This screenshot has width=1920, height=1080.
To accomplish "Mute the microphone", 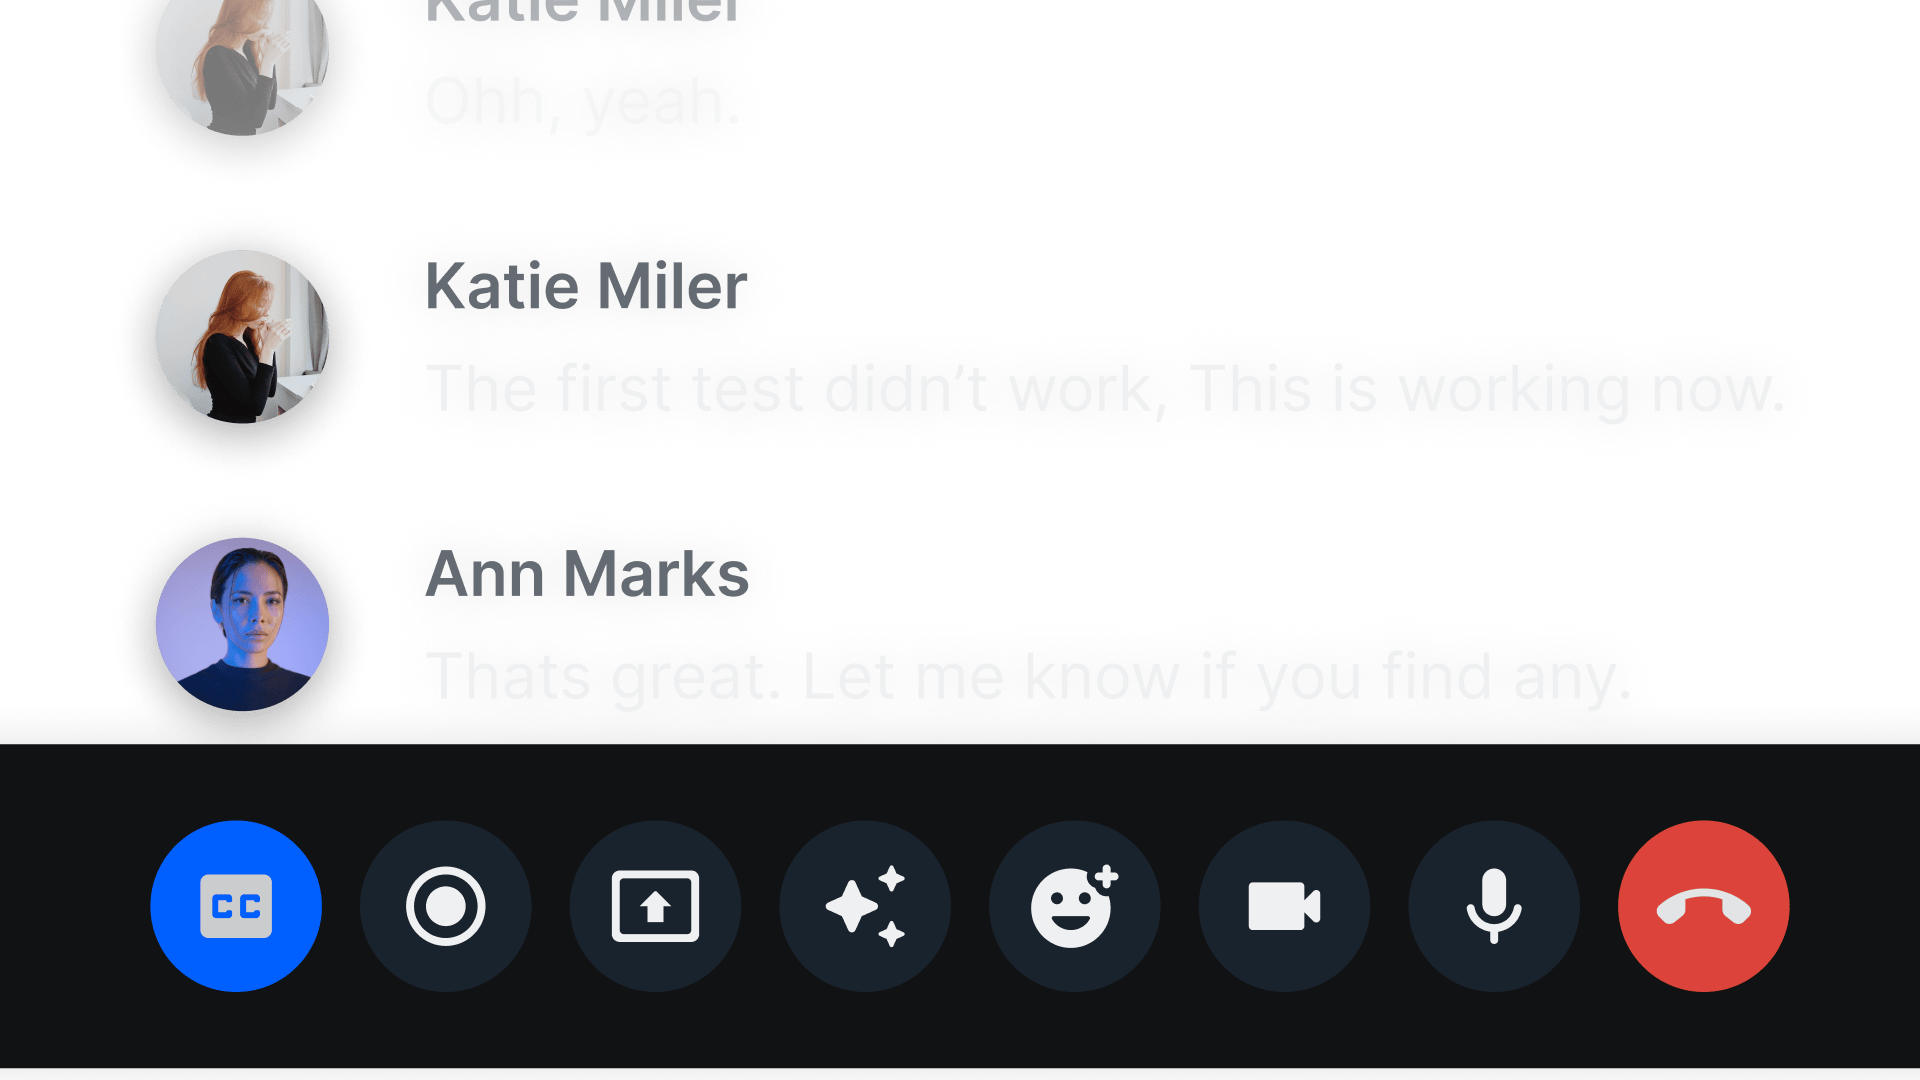I will tap(1494, 906).
